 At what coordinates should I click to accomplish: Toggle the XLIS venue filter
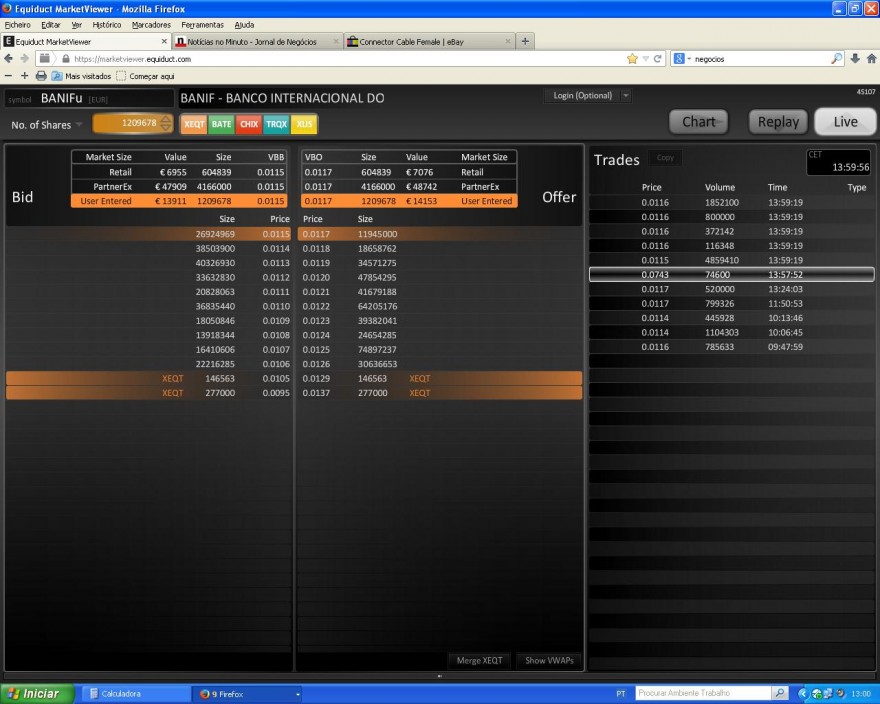coord(304,124)
